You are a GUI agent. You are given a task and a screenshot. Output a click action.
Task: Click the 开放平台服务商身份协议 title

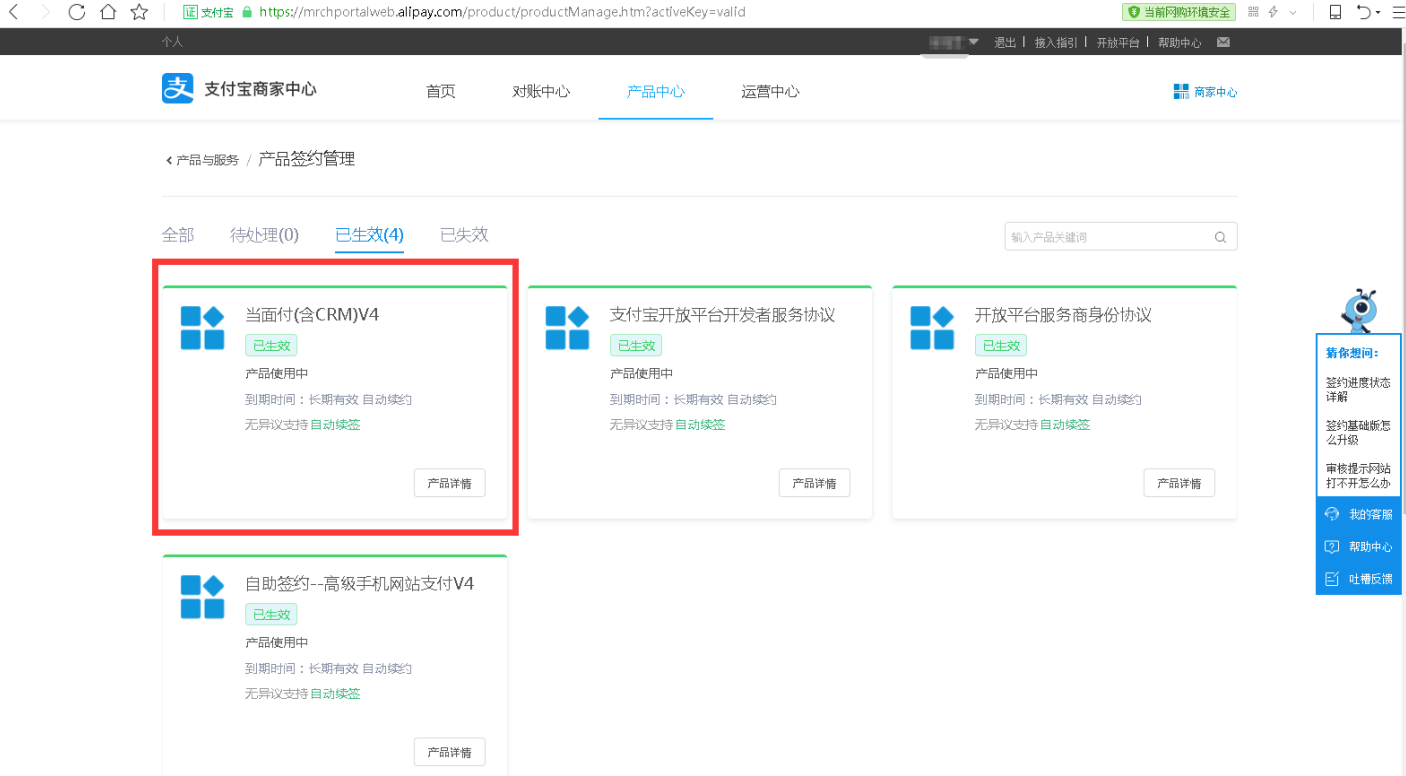click(1063, 315)
